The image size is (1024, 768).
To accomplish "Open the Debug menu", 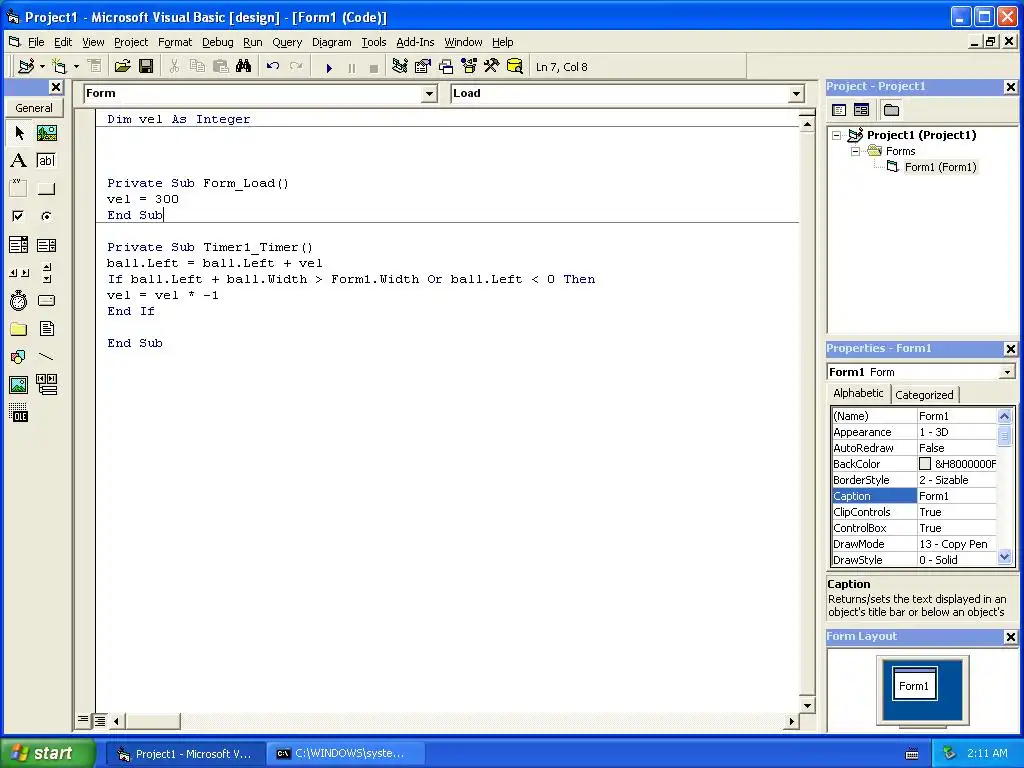I will (217, 42).
